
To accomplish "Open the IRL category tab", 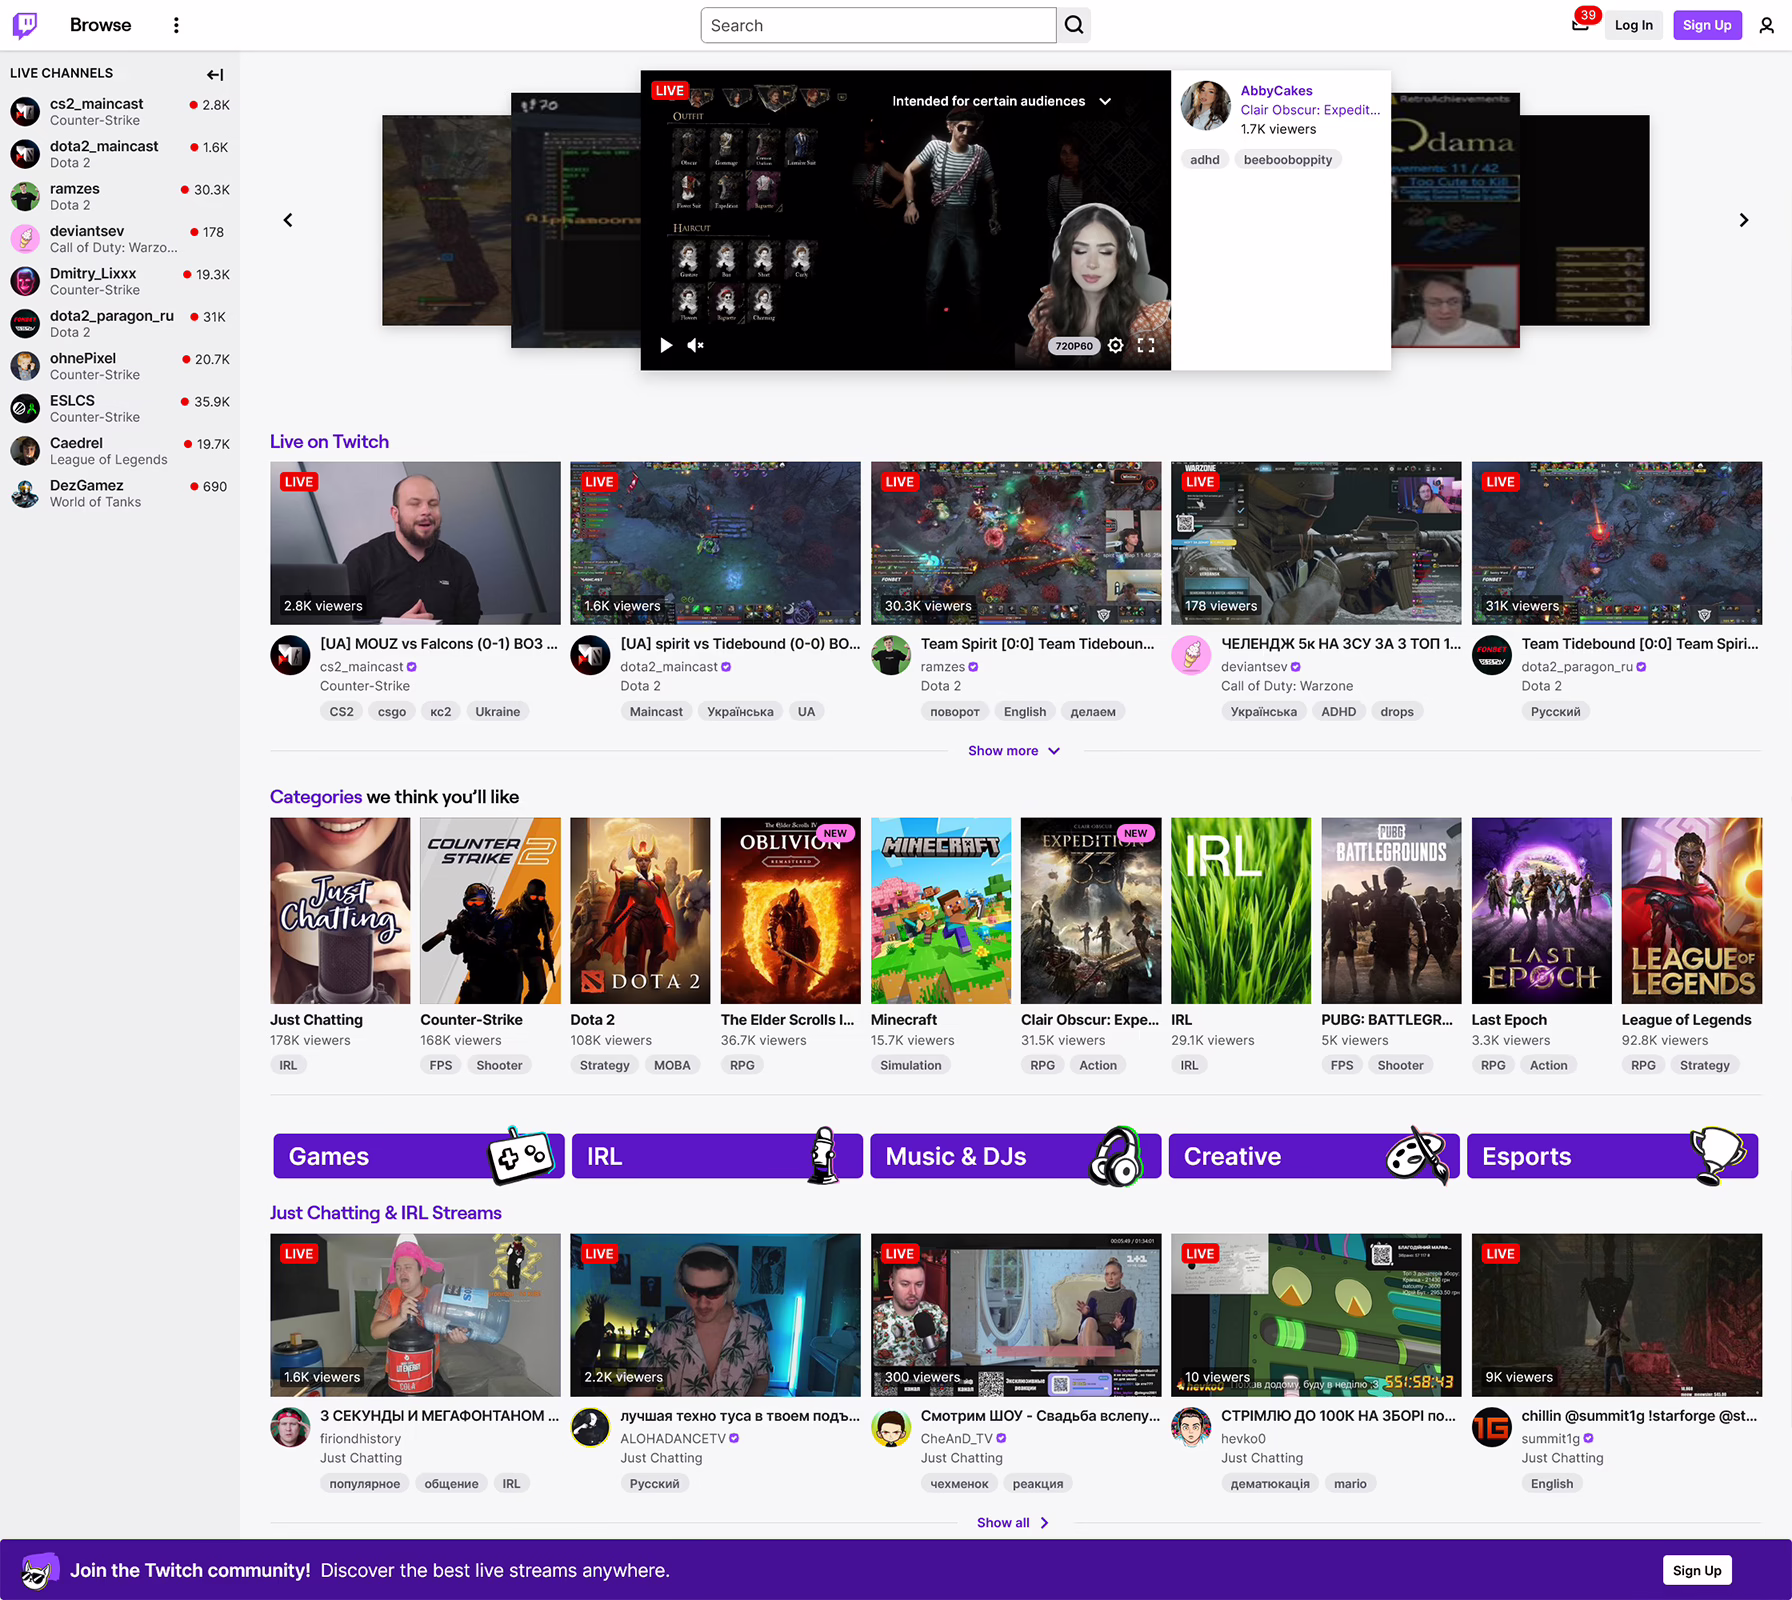I will click(717, 1156).
